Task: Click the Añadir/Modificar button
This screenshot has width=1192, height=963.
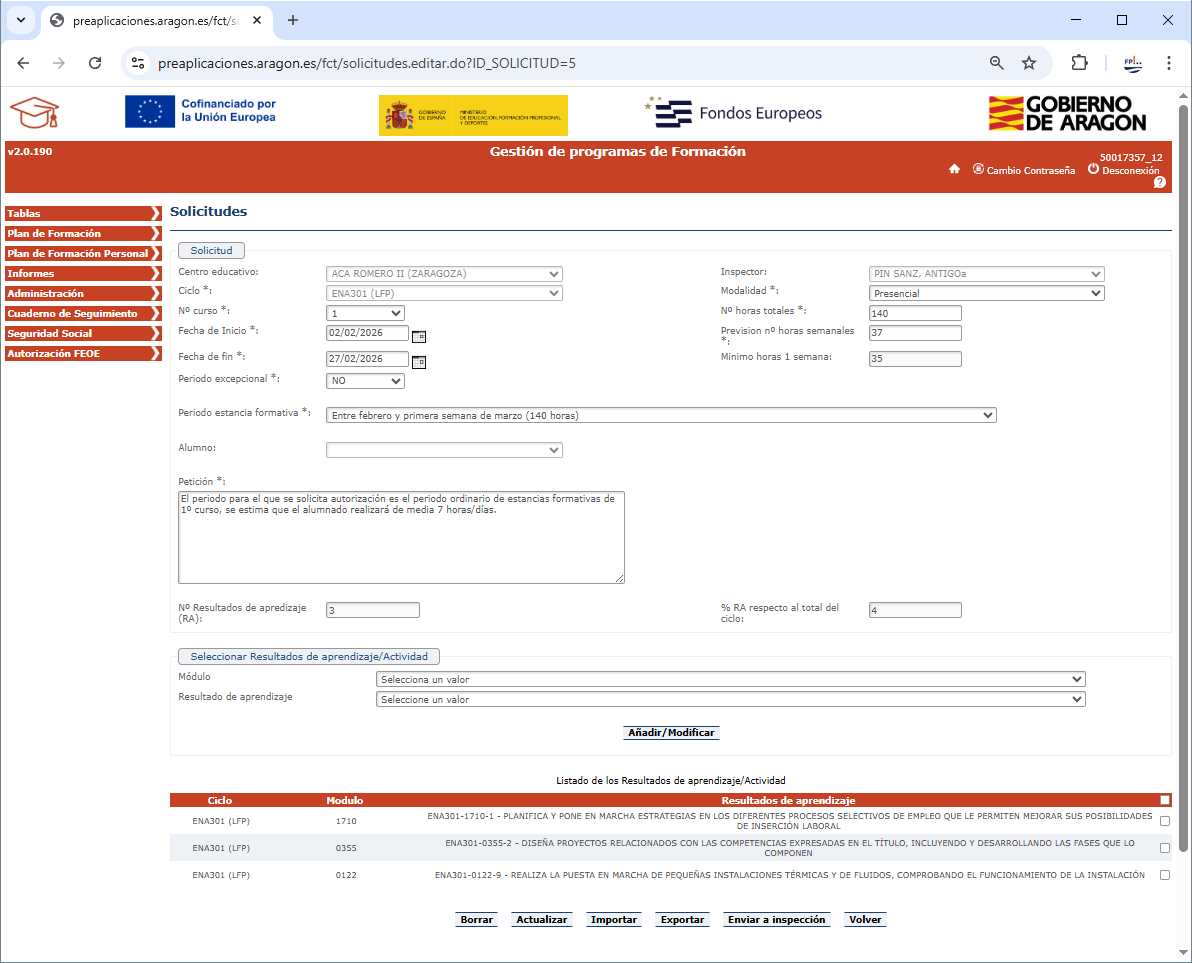Action: pos(670,733)
